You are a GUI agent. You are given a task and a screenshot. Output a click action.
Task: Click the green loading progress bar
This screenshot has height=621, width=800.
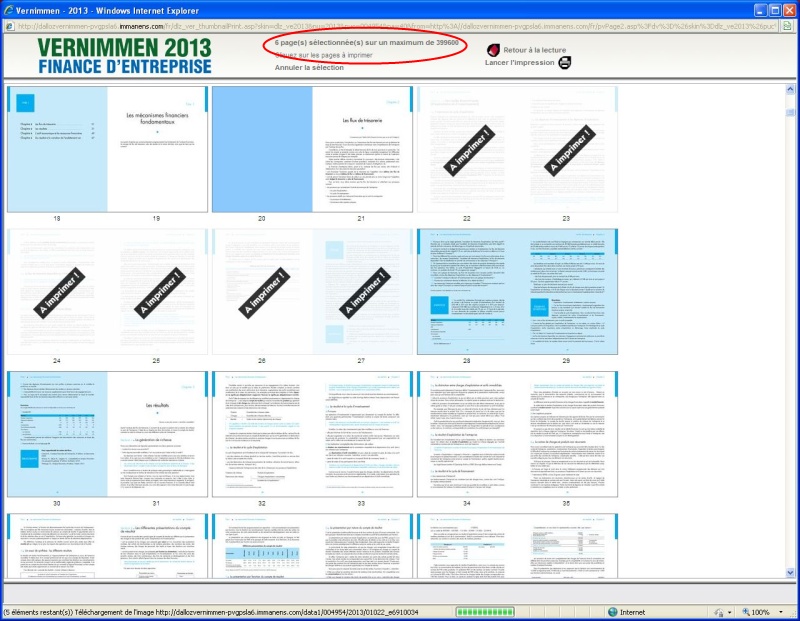pos(485,612)
